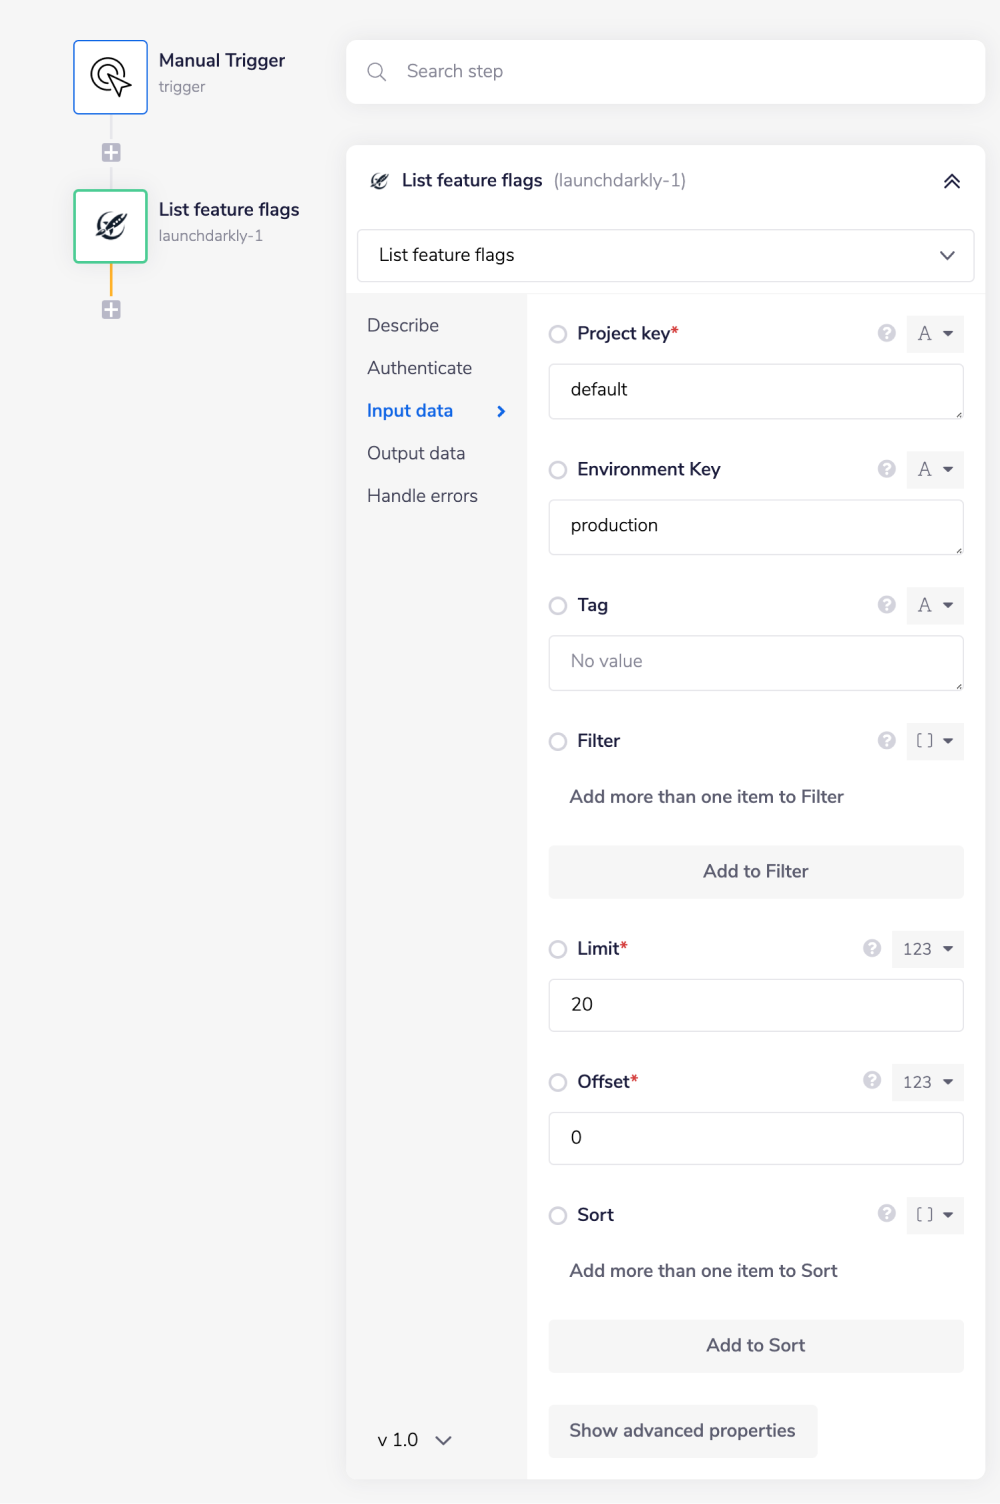Image resolution: width=1000 pixels, height=1504 pixels.
Task: Click the plus icon below List feature flags node
Action: click(110, 310)
